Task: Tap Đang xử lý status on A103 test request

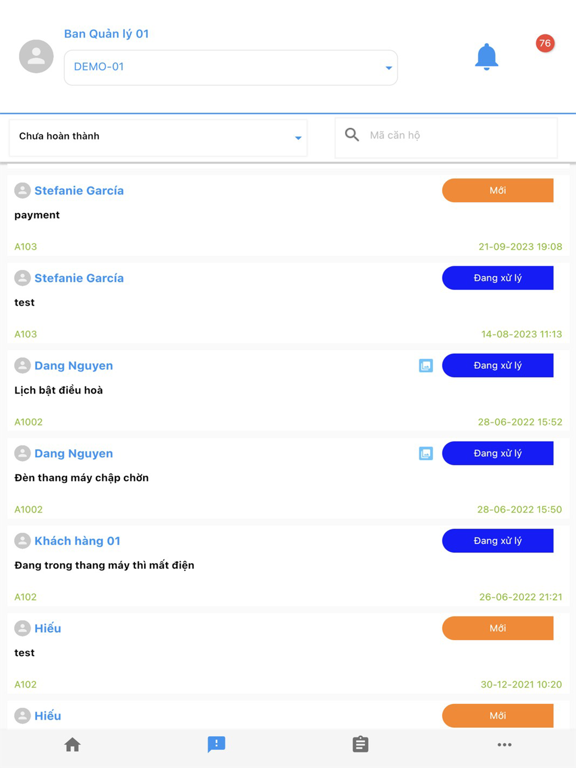Action: pyautogui.click(x=498, y=278)
